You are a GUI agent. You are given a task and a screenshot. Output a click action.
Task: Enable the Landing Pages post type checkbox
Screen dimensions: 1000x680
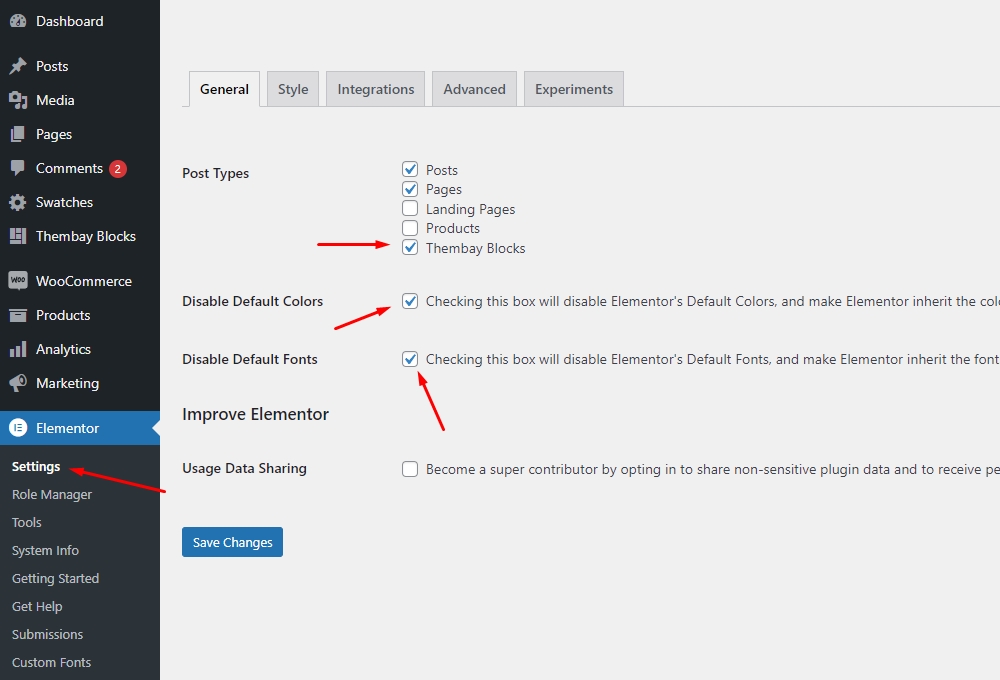click(x=410, y=209)
